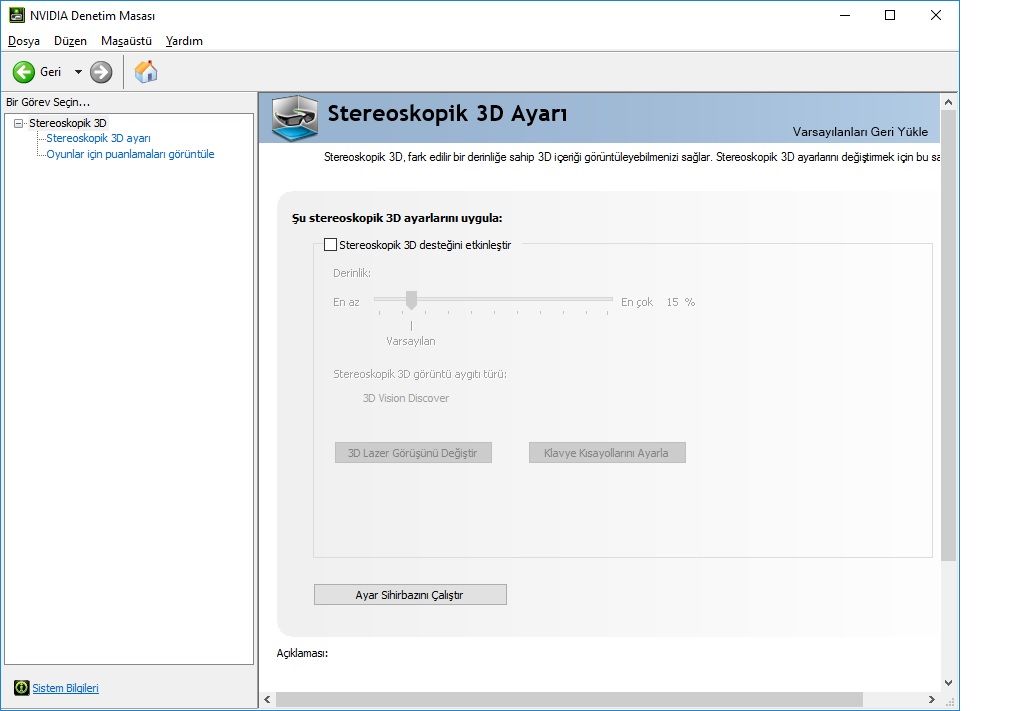1032x711 pixels.
Task: Open the Yardım menu
Action: point(184,41)
